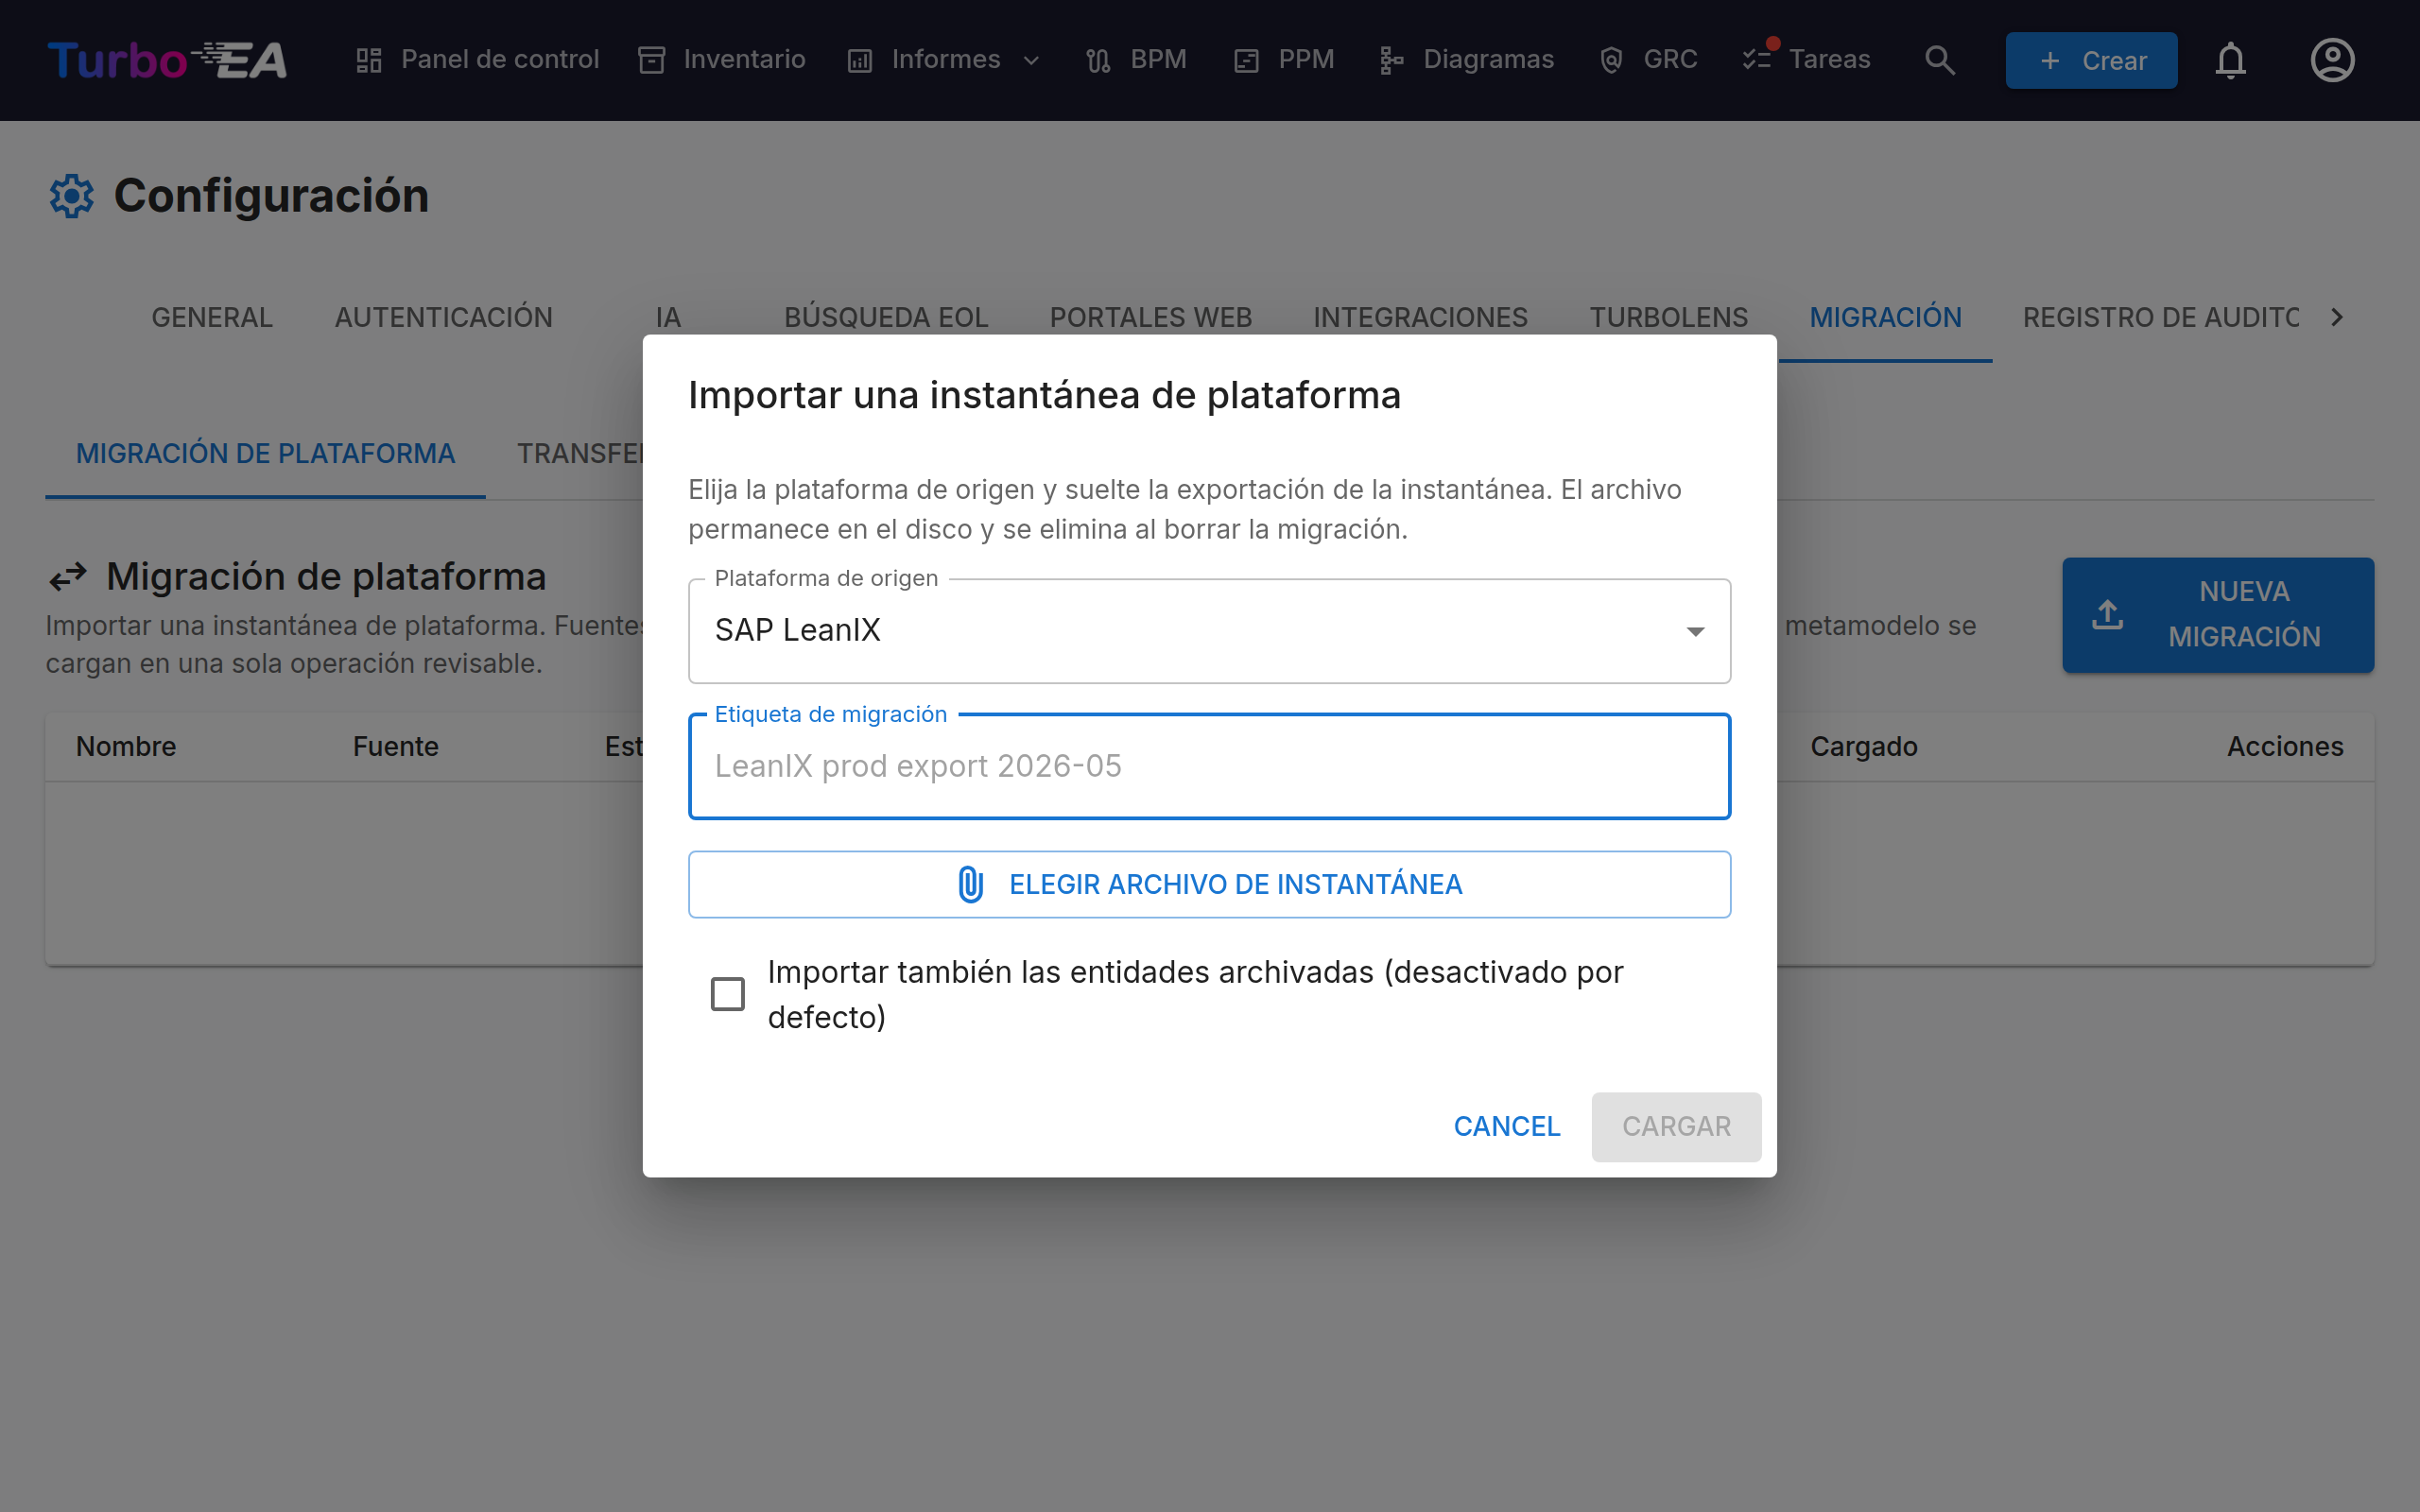2420x1512 pixels.
Task: Switch to the BÚSQUEDA EOL tab
Action: point(886,318)
